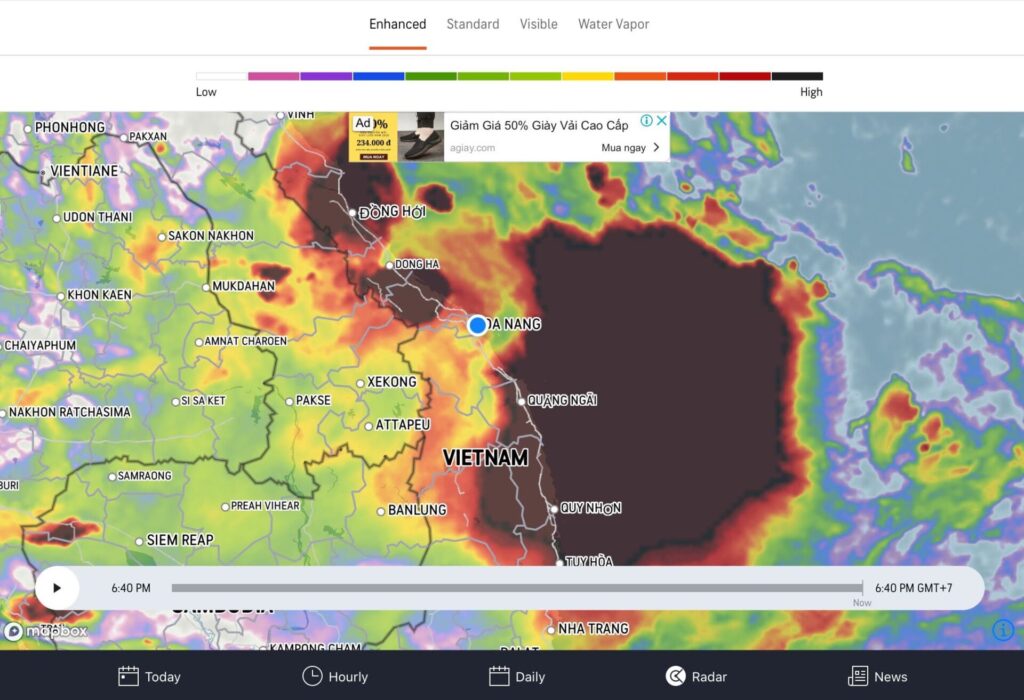Click the Khon Kaen city label
Viewport: 1024px width, 700px height.
pos(99,295)
